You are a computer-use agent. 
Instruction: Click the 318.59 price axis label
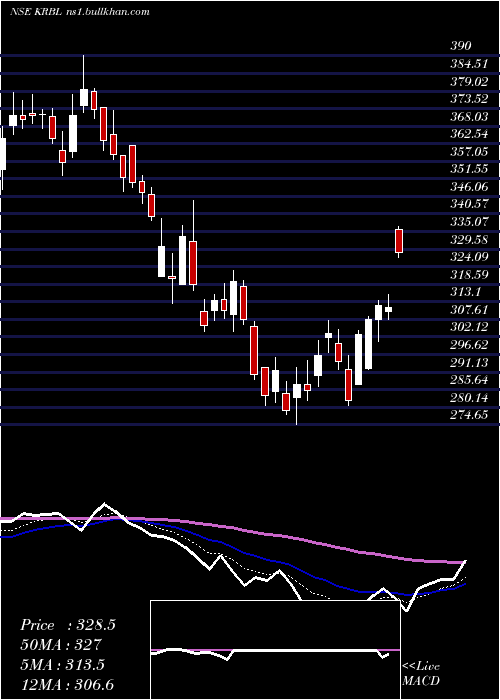click(x=469, y=275)
